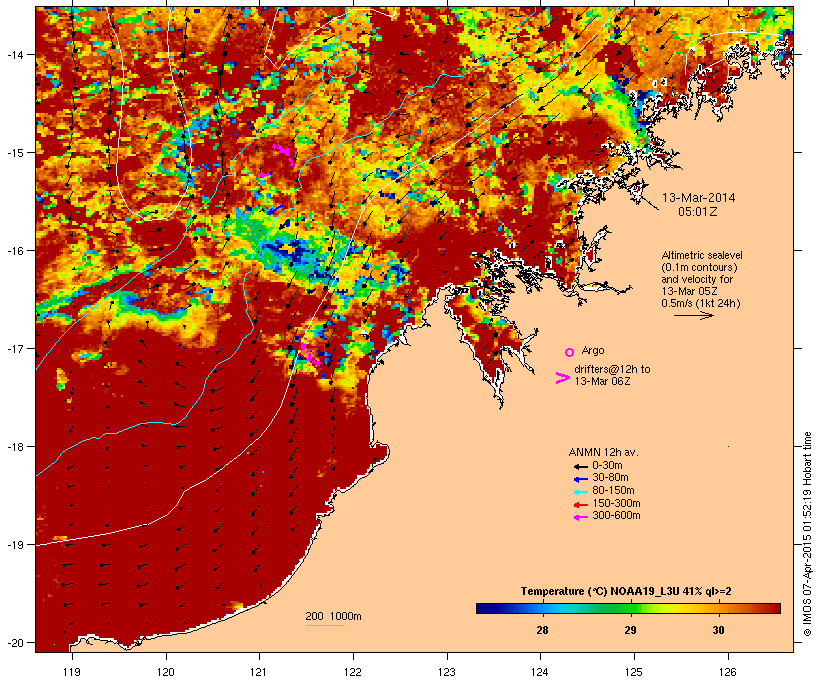Click the latitude label -20

pos(14,643)
